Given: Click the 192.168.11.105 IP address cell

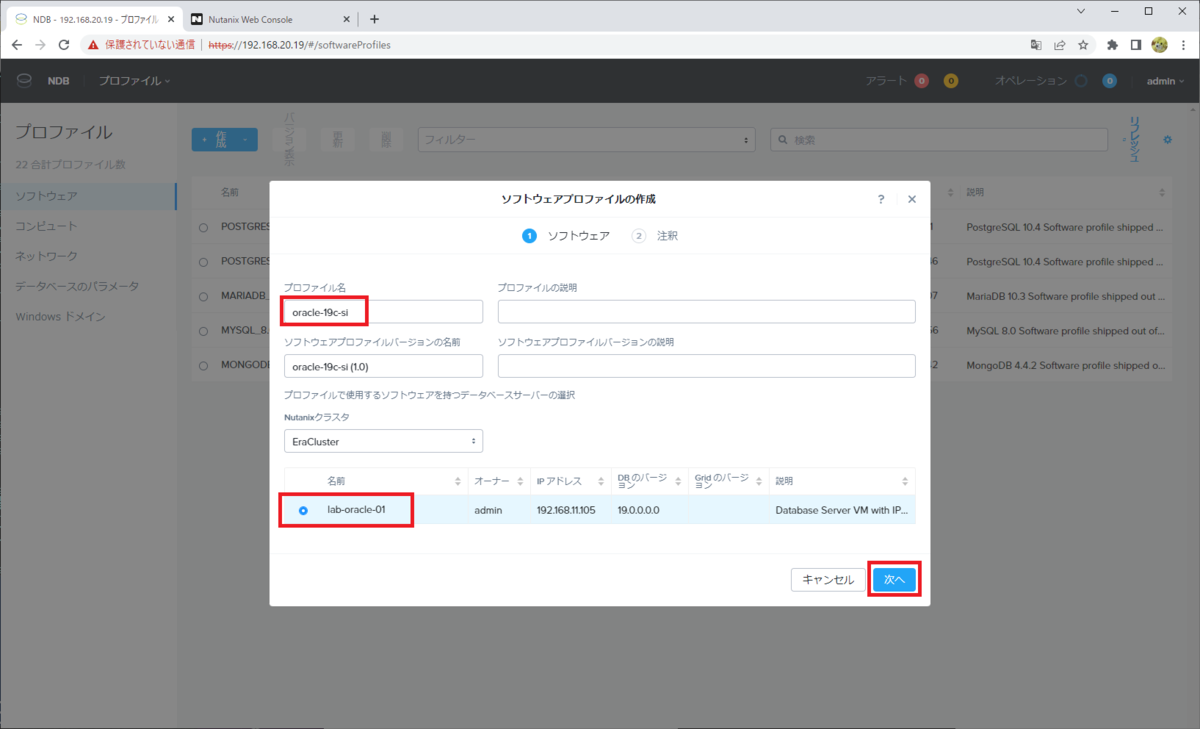Looking at the screenshot, I should [x=566, y=510].
